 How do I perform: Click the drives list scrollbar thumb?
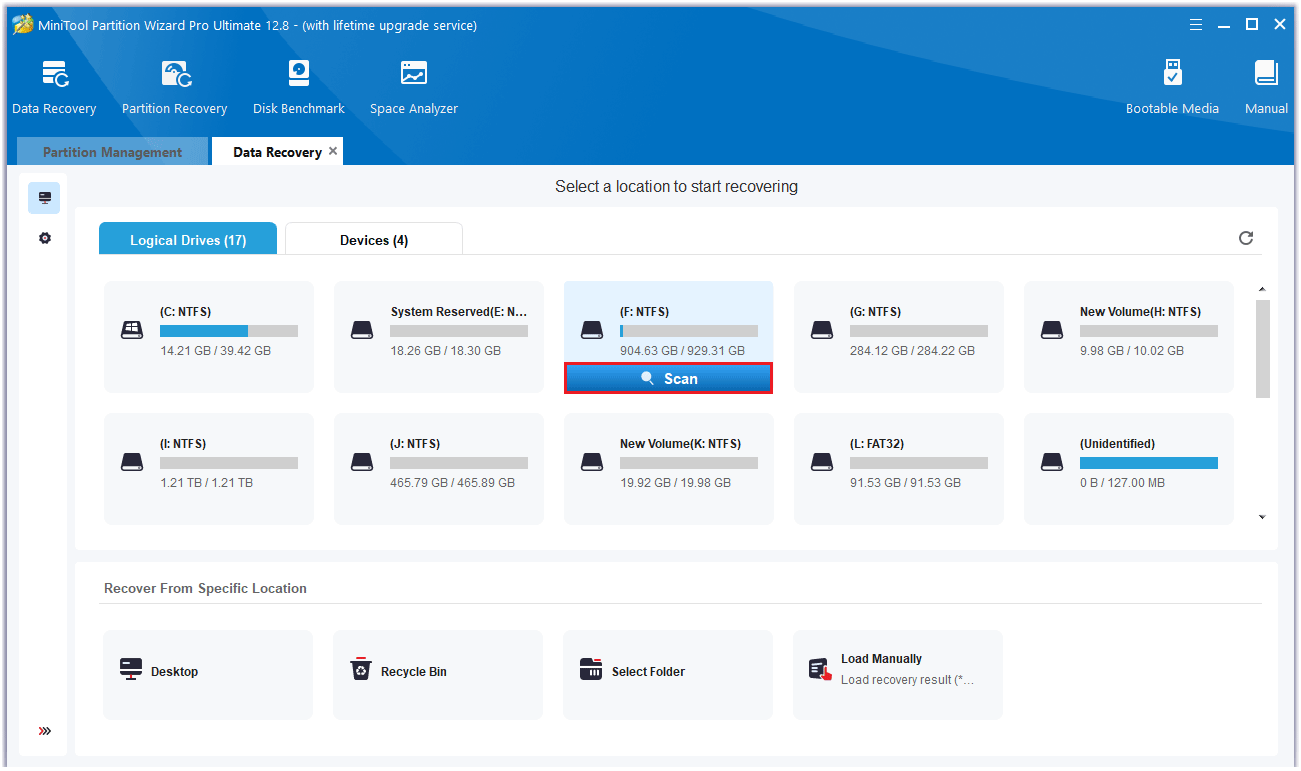point(1262,349)
